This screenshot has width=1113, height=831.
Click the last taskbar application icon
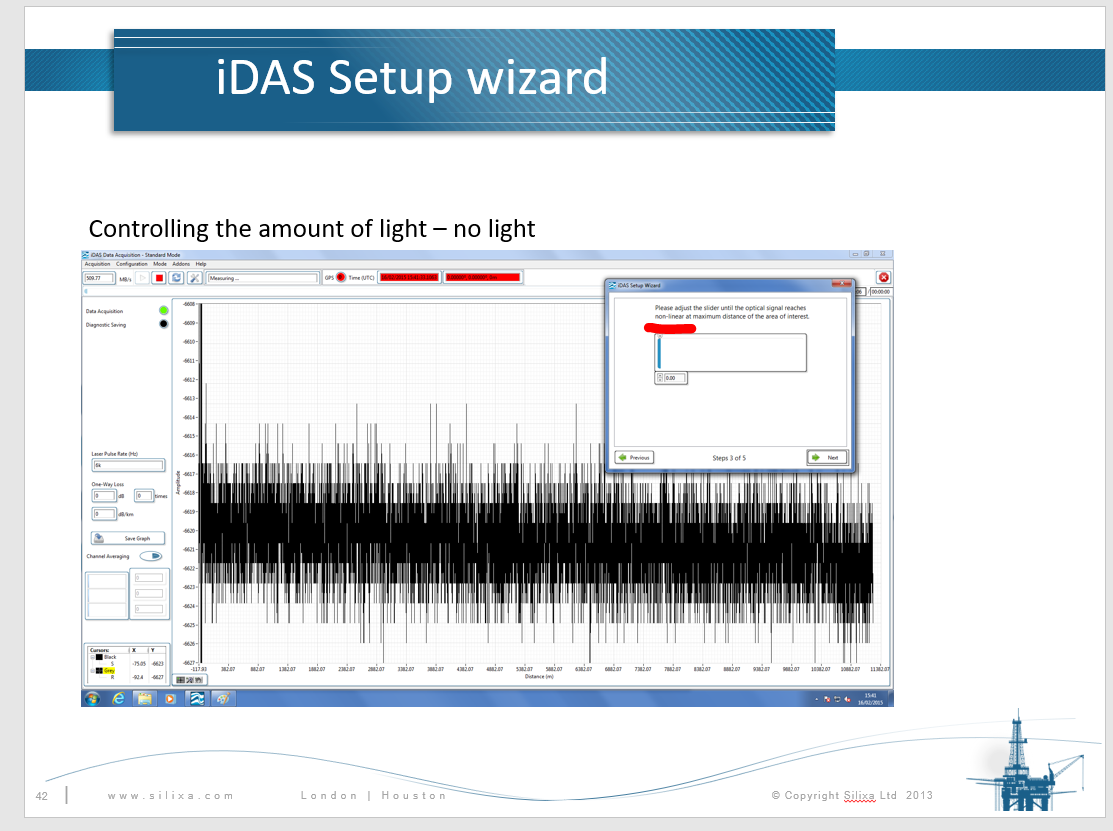(223, 699)
